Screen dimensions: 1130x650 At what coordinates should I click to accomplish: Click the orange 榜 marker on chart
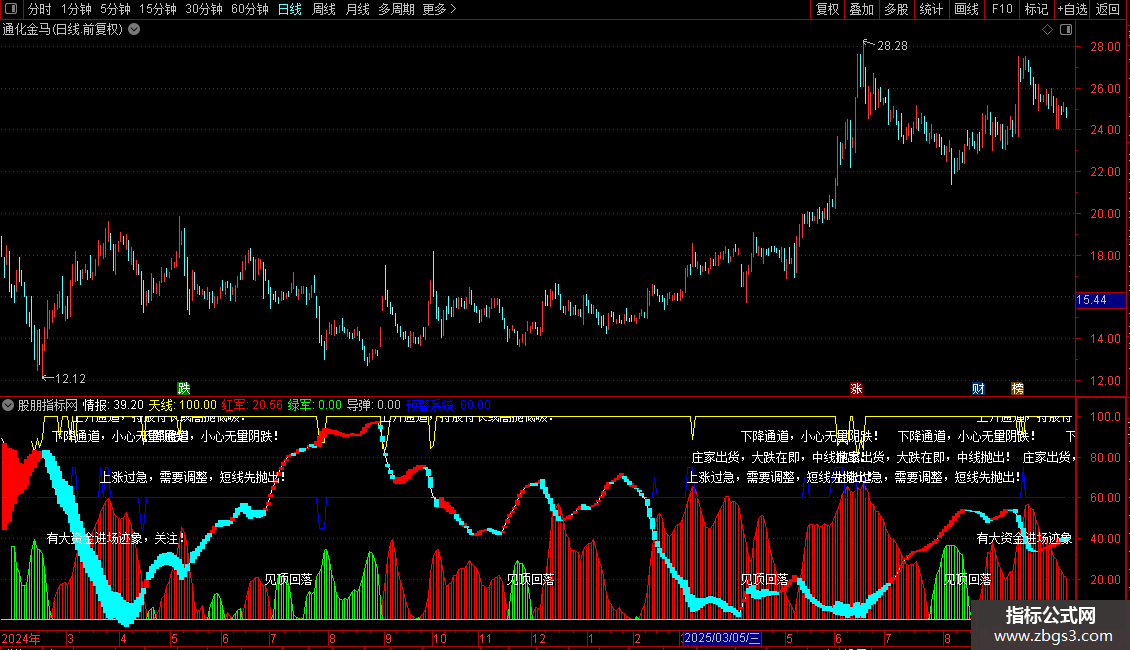(x=1018, y=388)
